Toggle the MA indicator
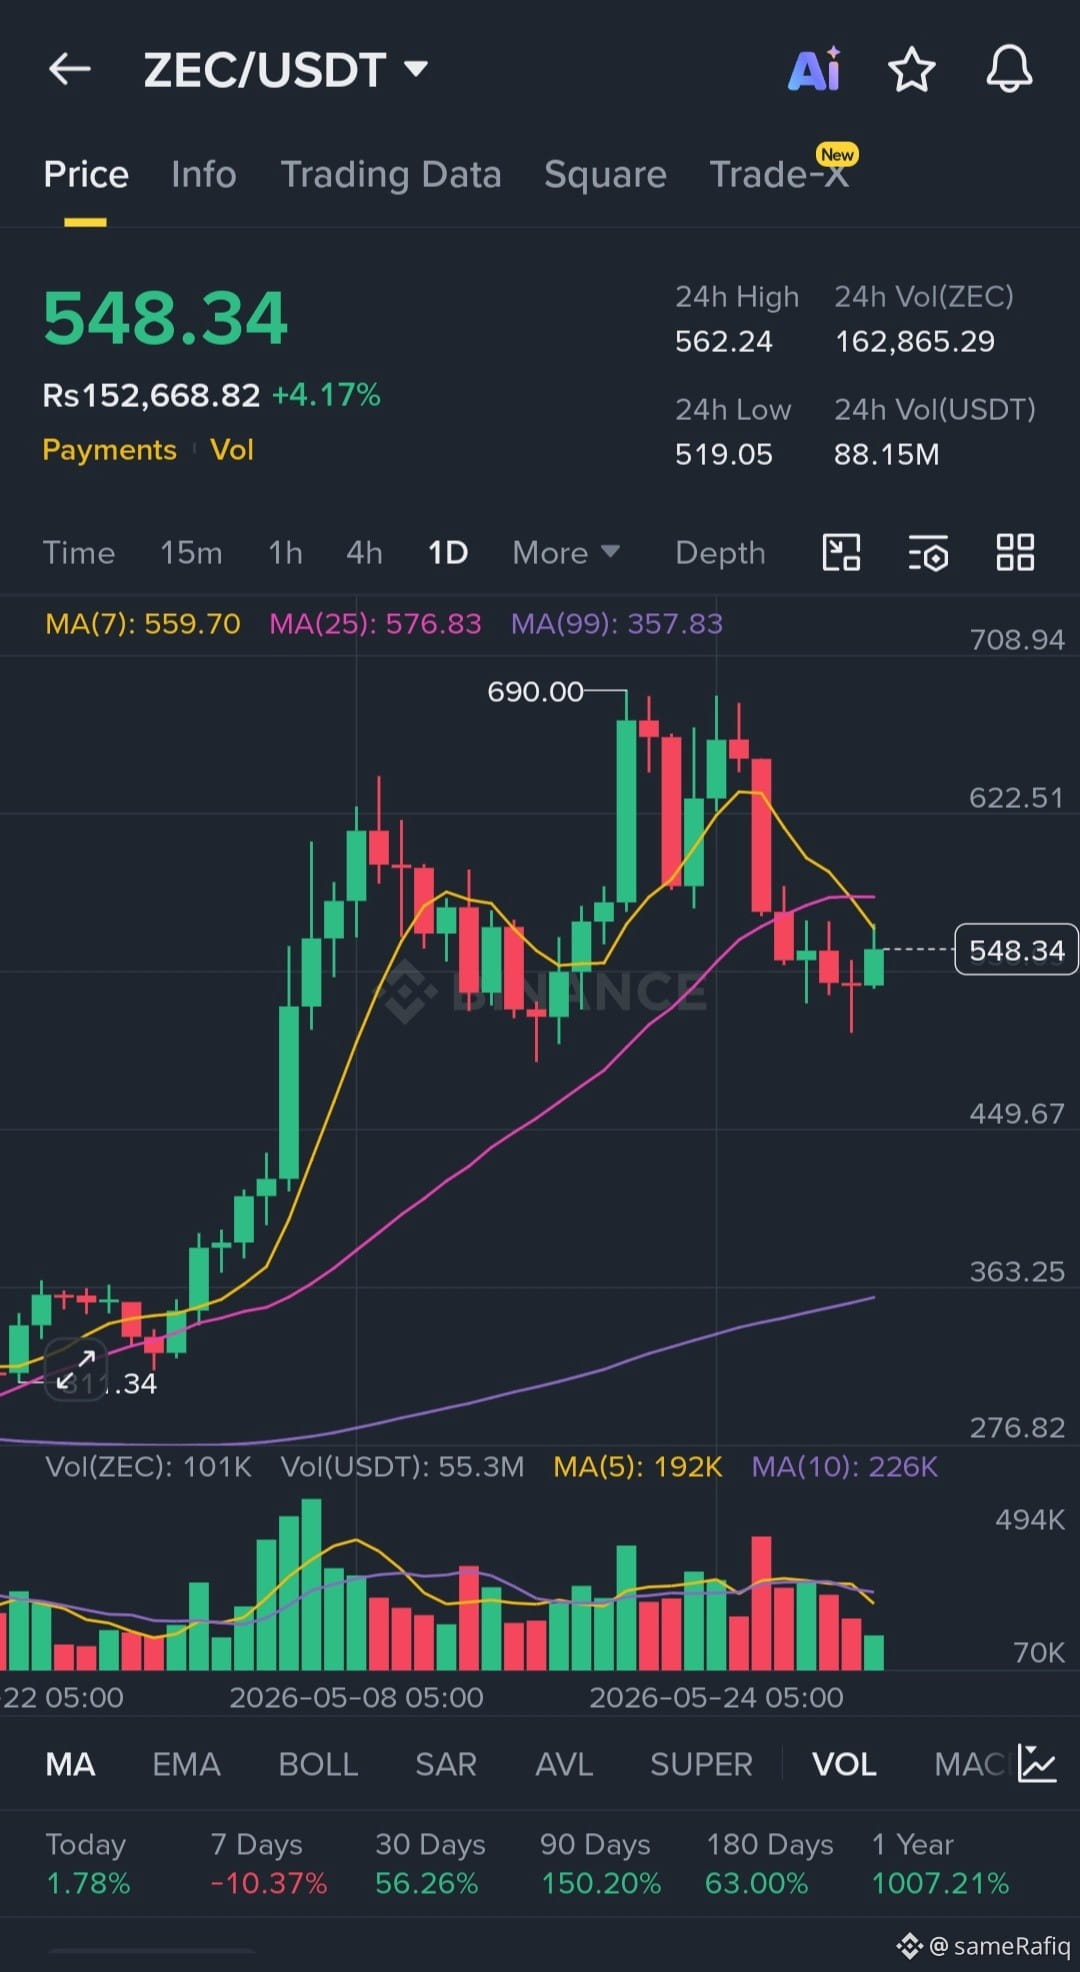Screen dimensions: 1080x1972 (70, 1764)
